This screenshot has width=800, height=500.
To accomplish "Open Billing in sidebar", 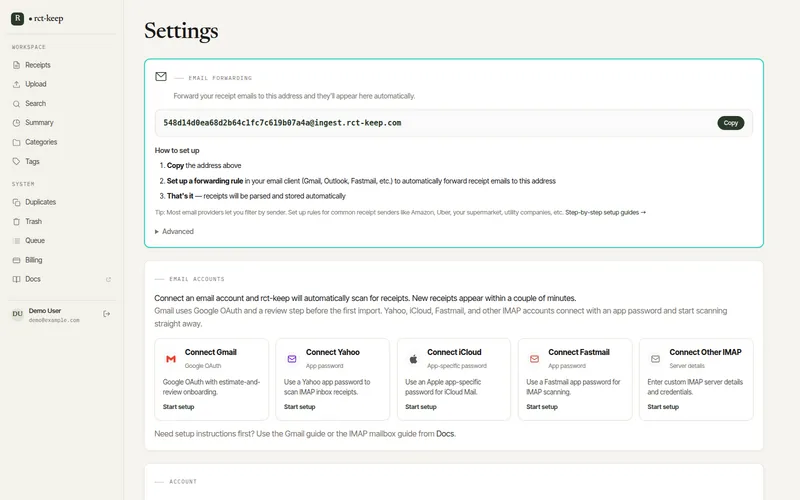I will tap(34, 260).
